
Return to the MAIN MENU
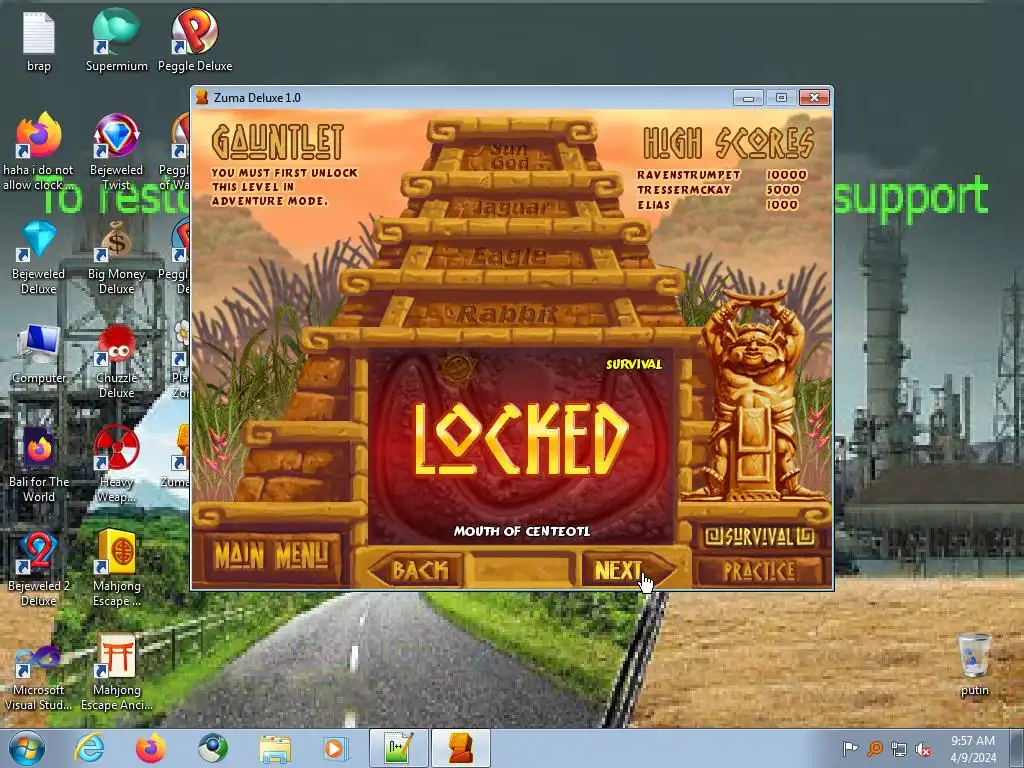click(271, 556)
